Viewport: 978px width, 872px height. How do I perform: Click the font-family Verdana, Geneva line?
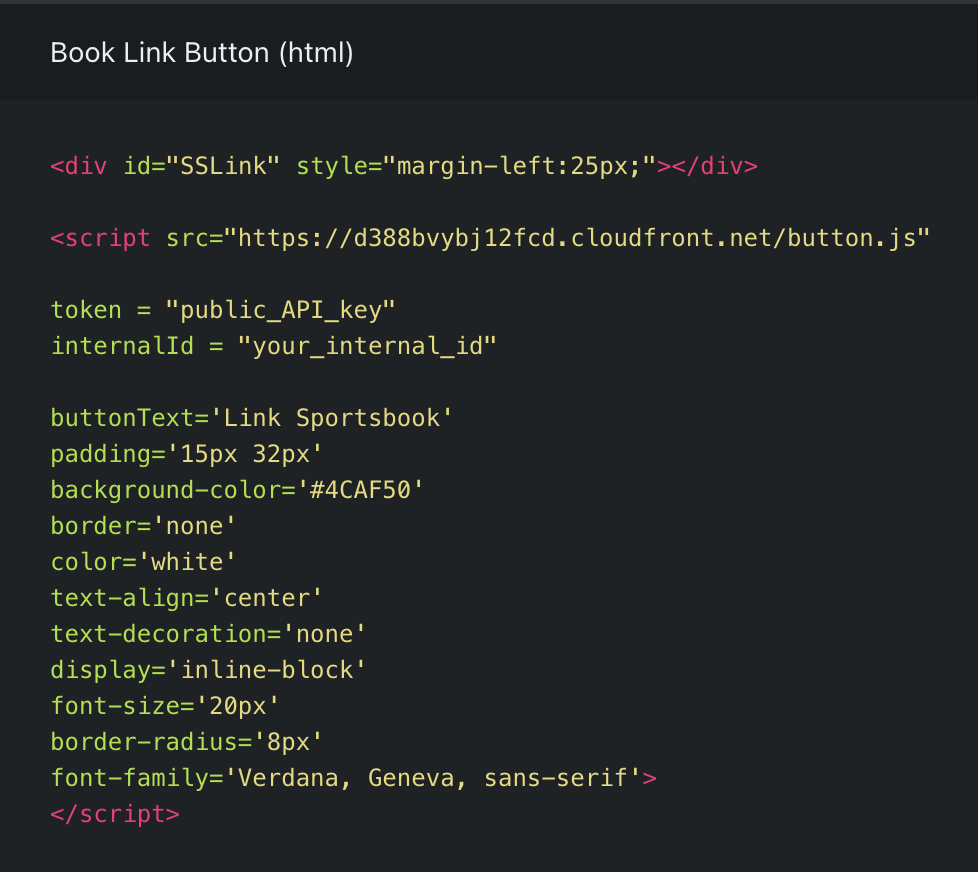(x=354, y=778)
